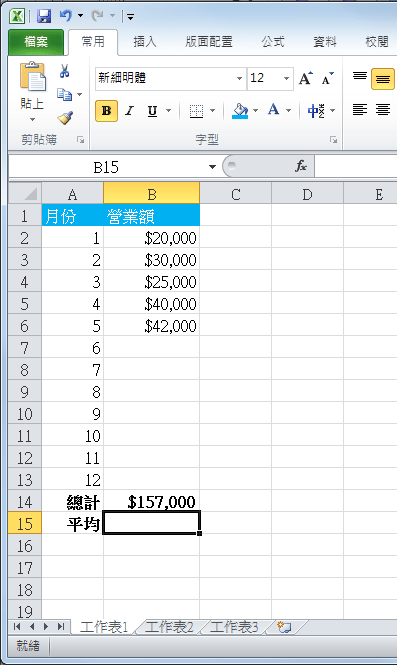Copy selection with the copy icon
The image size is (397, 665).
coord(64,94)
